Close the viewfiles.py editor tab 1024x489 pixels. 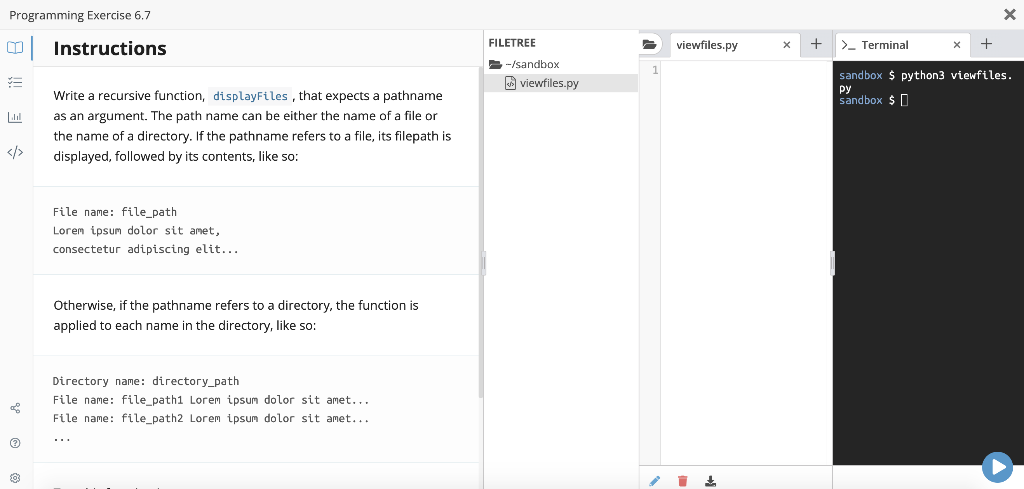[786, 45]
